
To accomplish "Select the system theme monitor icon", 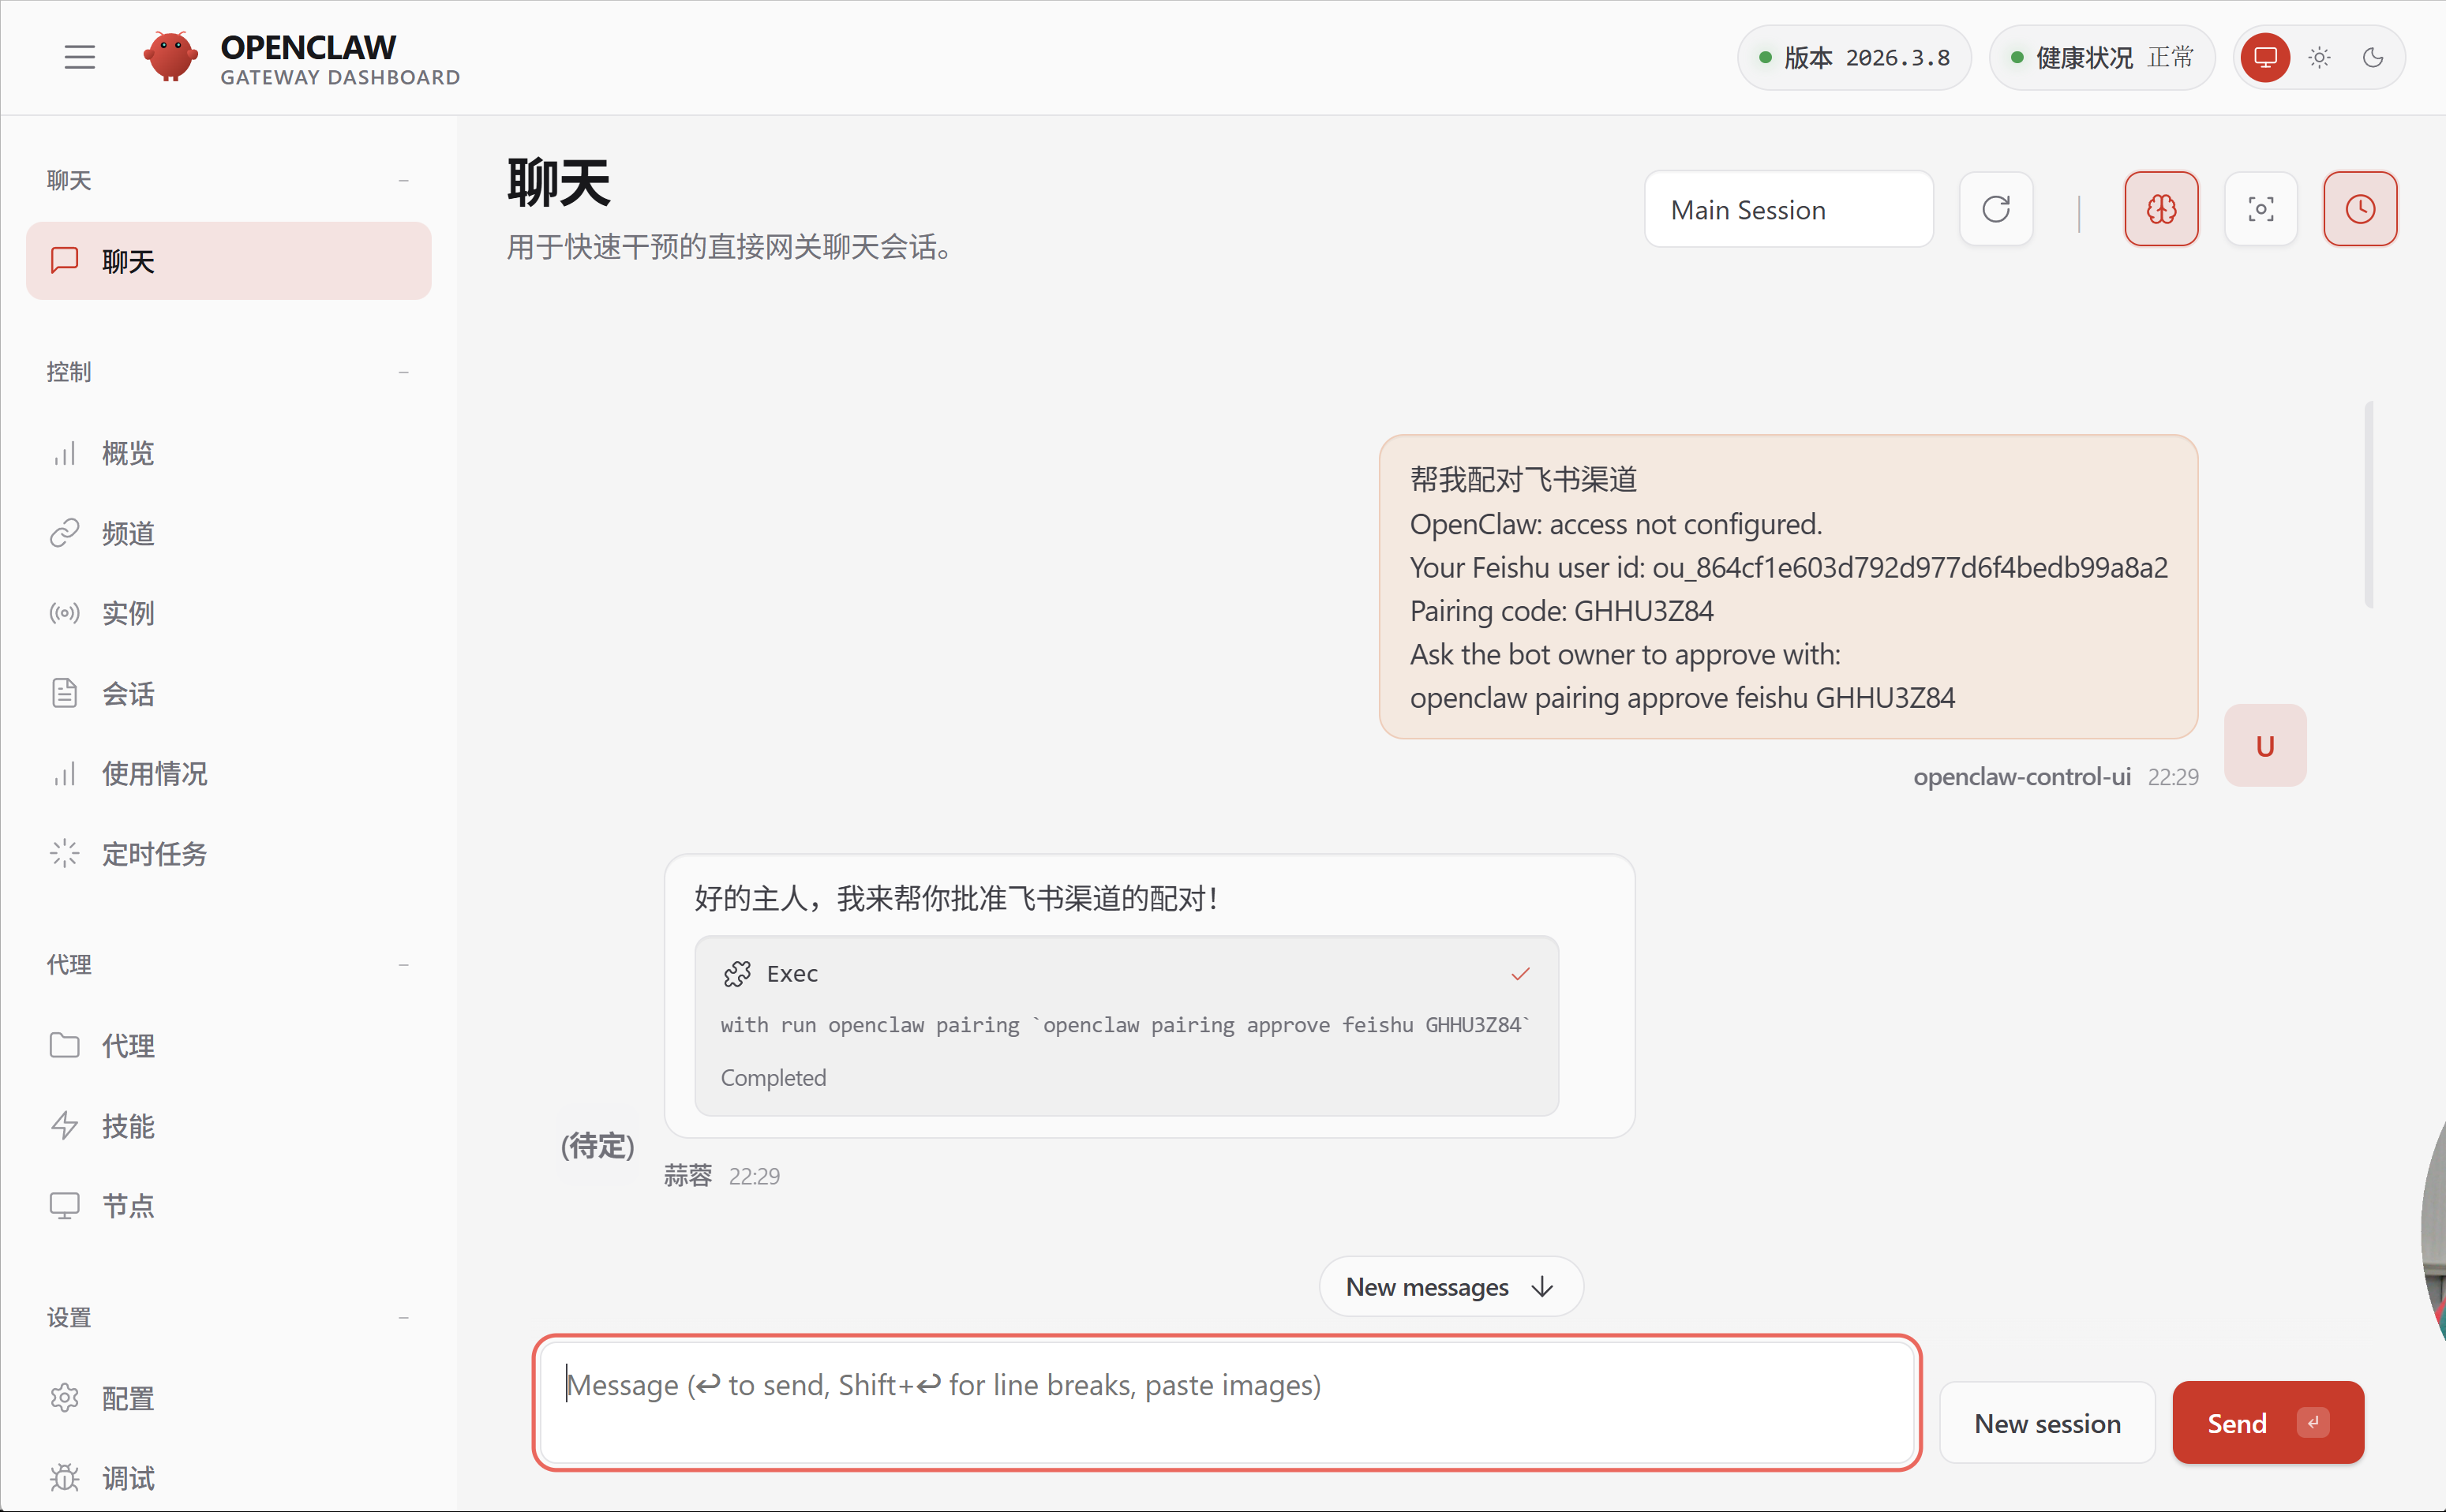I will [x=2265, y=57].
